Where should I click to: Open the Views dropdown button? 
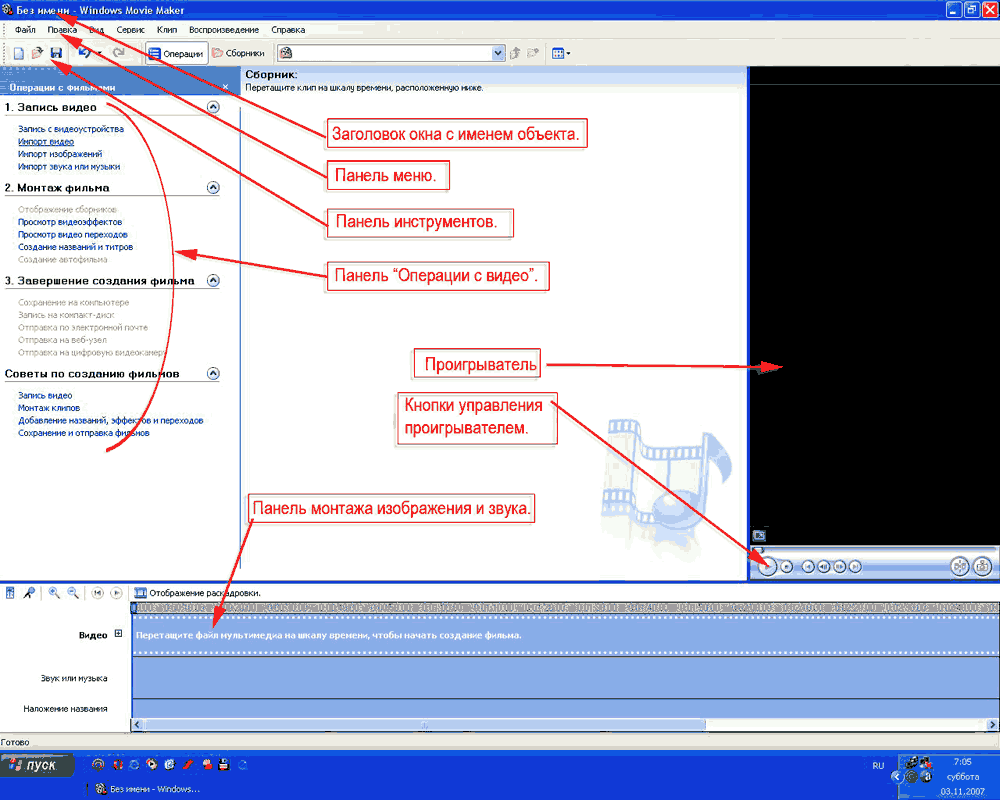coord(561,54)
